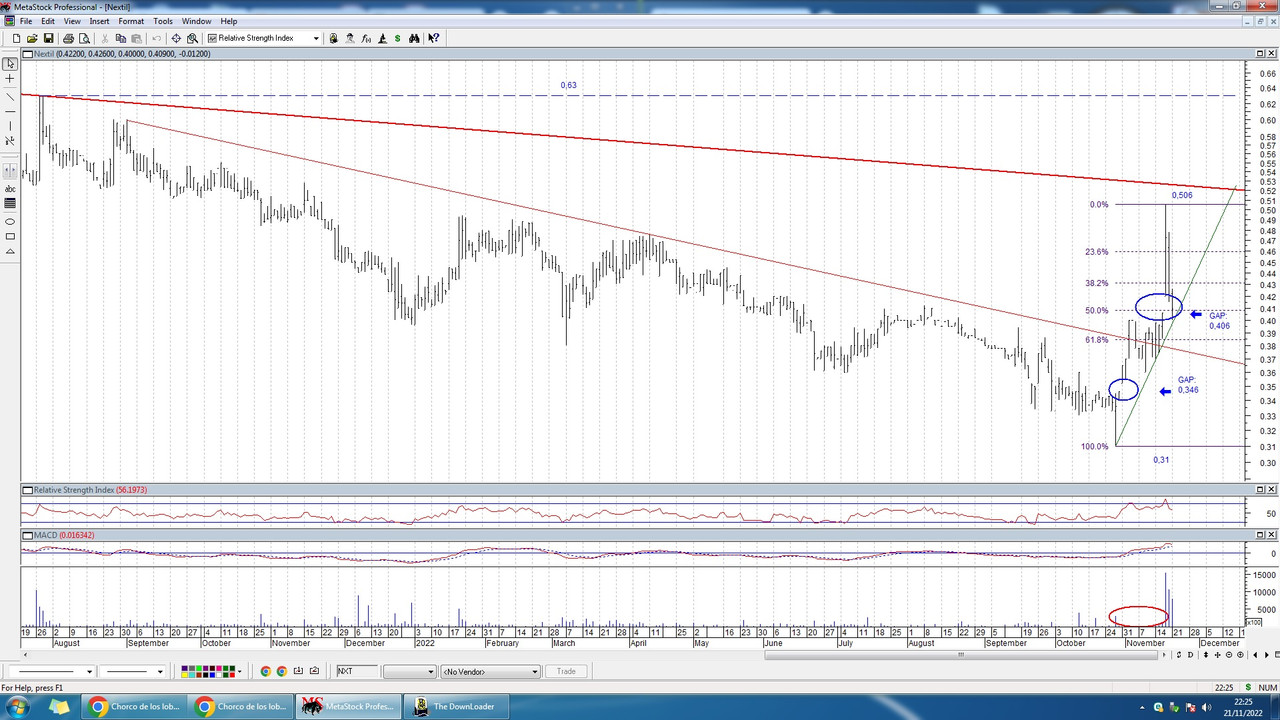Open the File menu
1280x720 pixels.
click(x=26, y=21)
